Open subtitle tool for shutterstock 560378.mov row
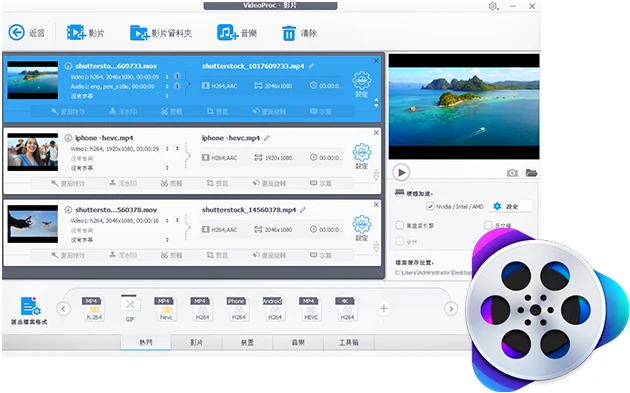630x393 pixels. [321, 255]
